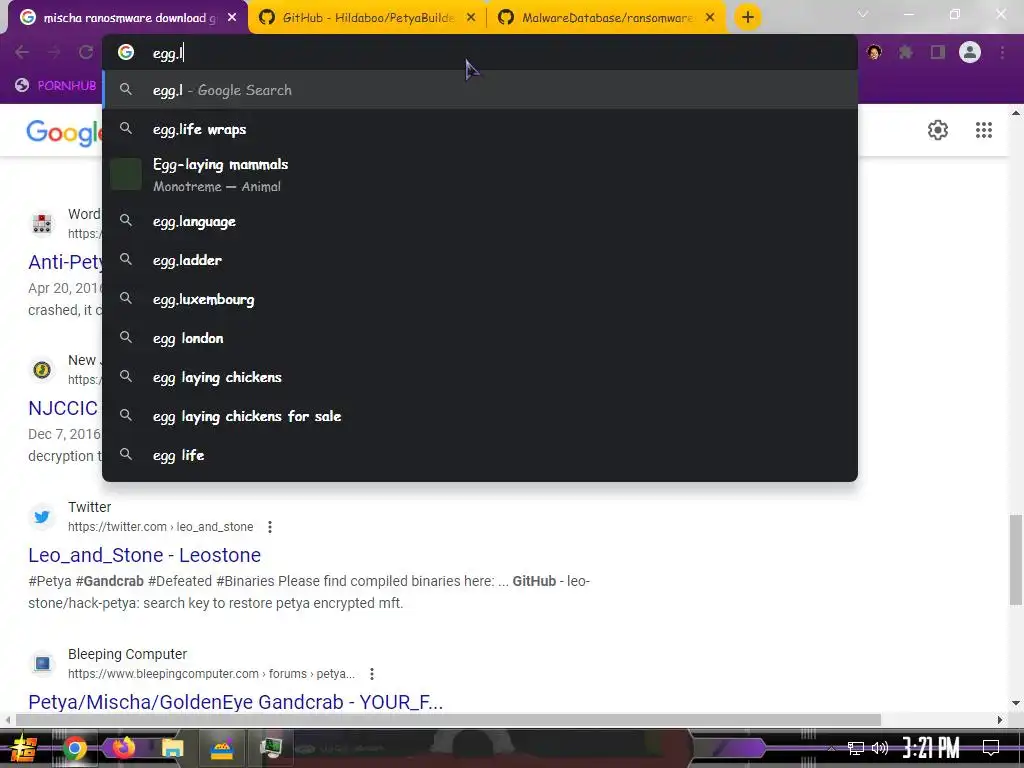
Task: Click the Google logo on the page
Action: (x=63, y=132)
